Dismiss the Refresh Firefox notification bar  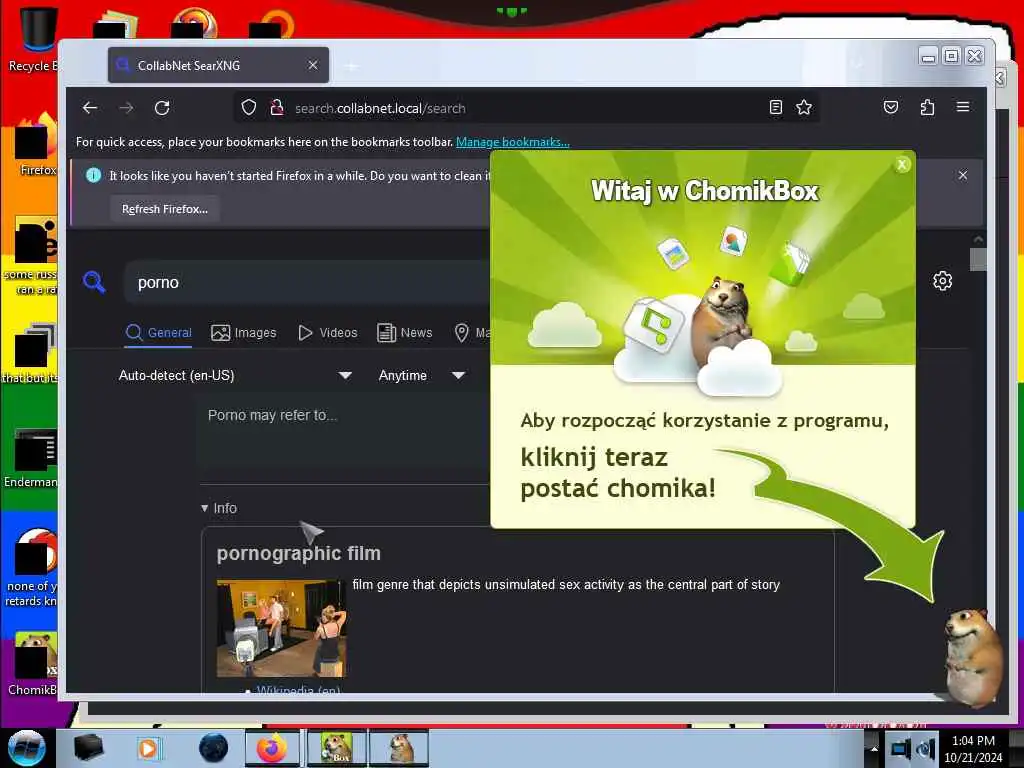point(963,175)
